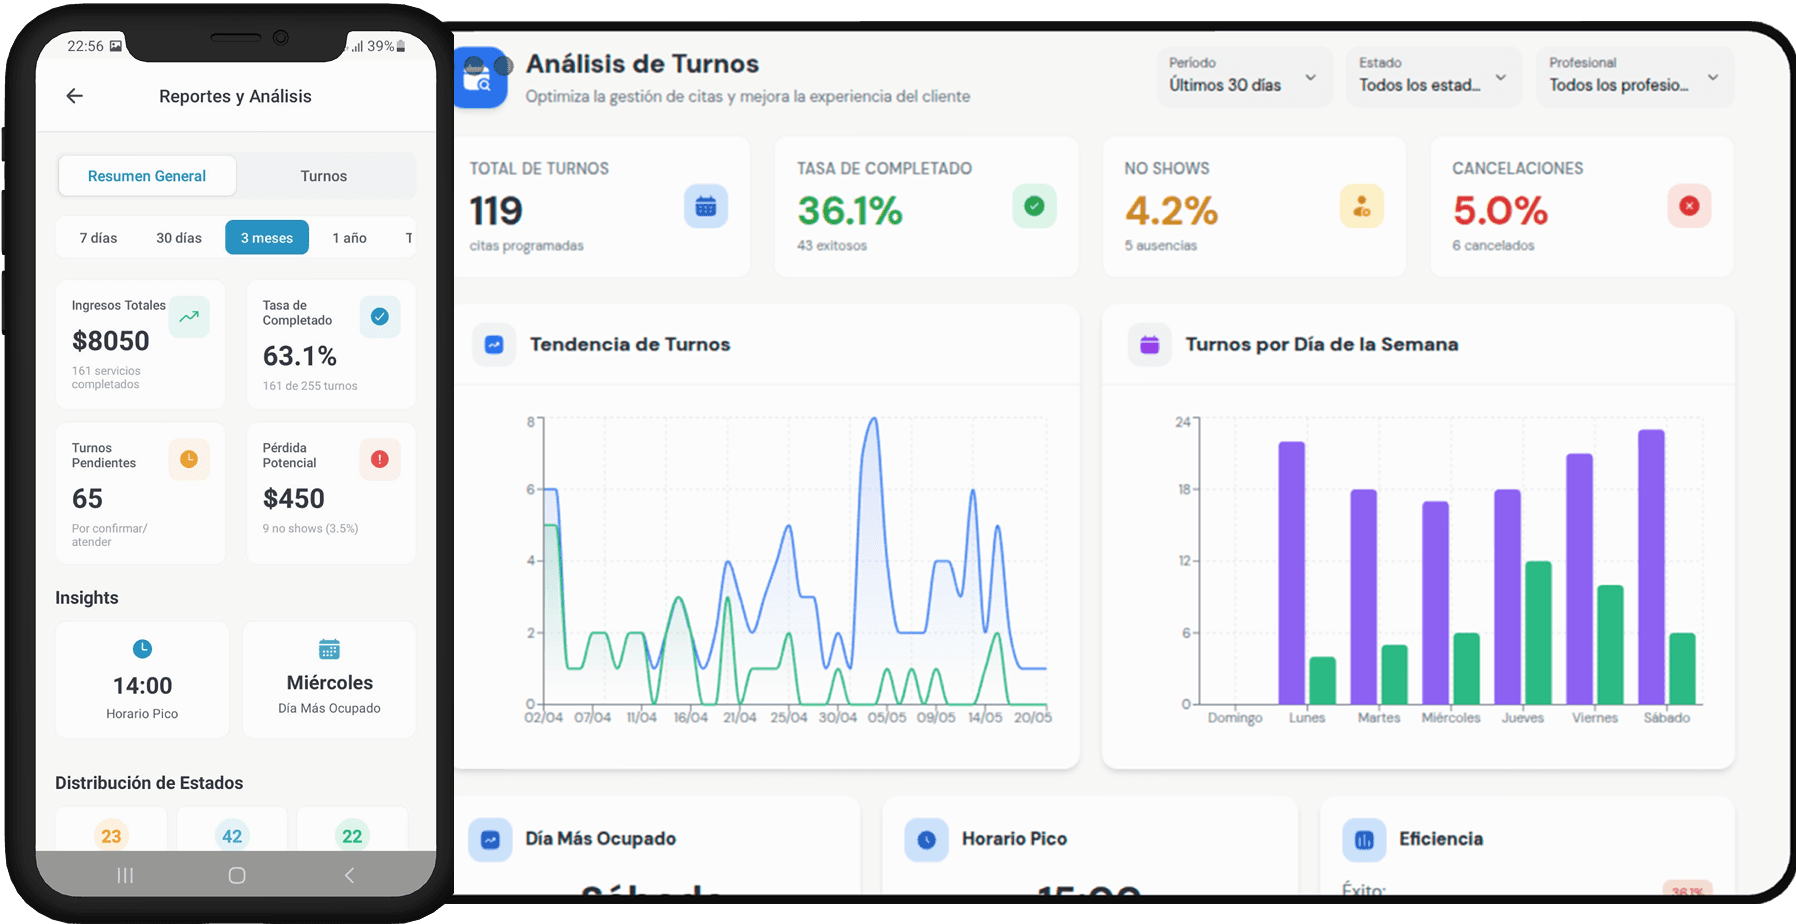Open the Resumen General tab
1796x924 pixels.
[147, 176]
